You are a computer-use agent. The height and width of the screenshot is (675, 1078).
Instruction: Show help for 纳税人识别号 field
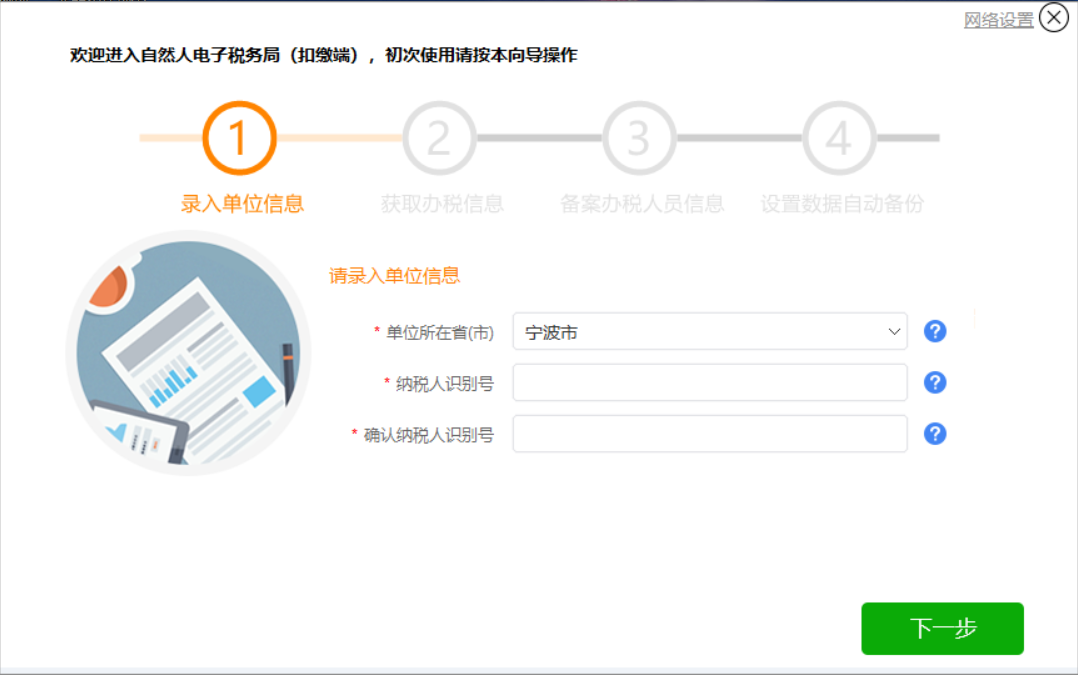coord(935,382)
